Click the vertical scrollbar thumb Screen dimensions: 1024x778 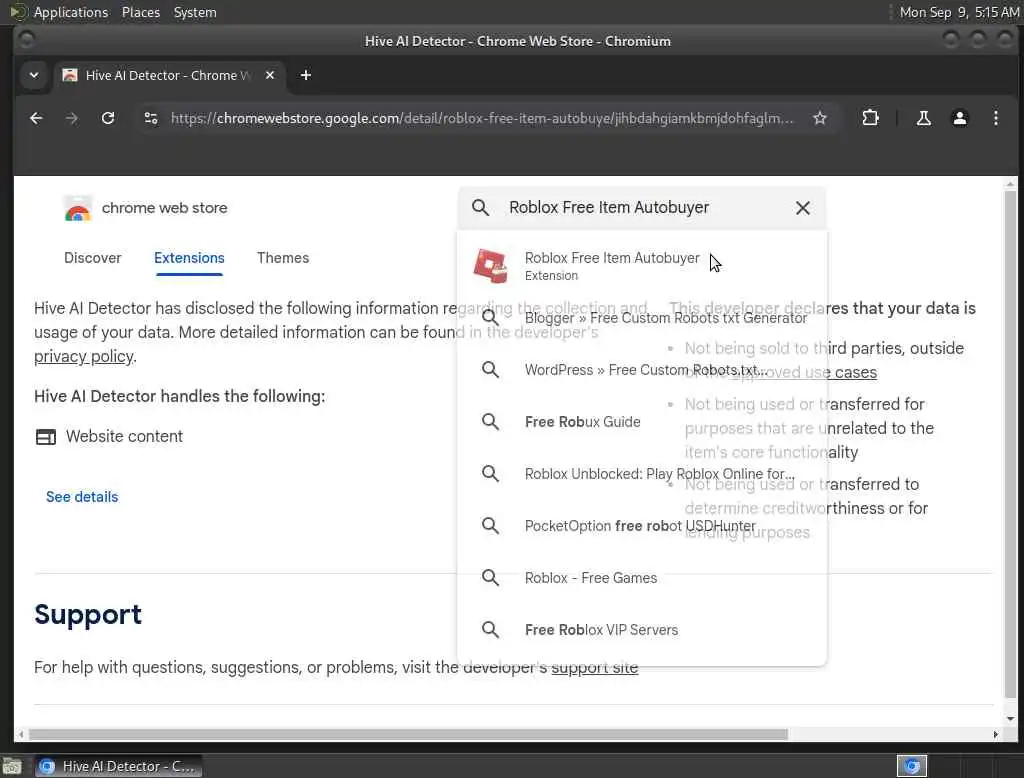click(1010, 444)
